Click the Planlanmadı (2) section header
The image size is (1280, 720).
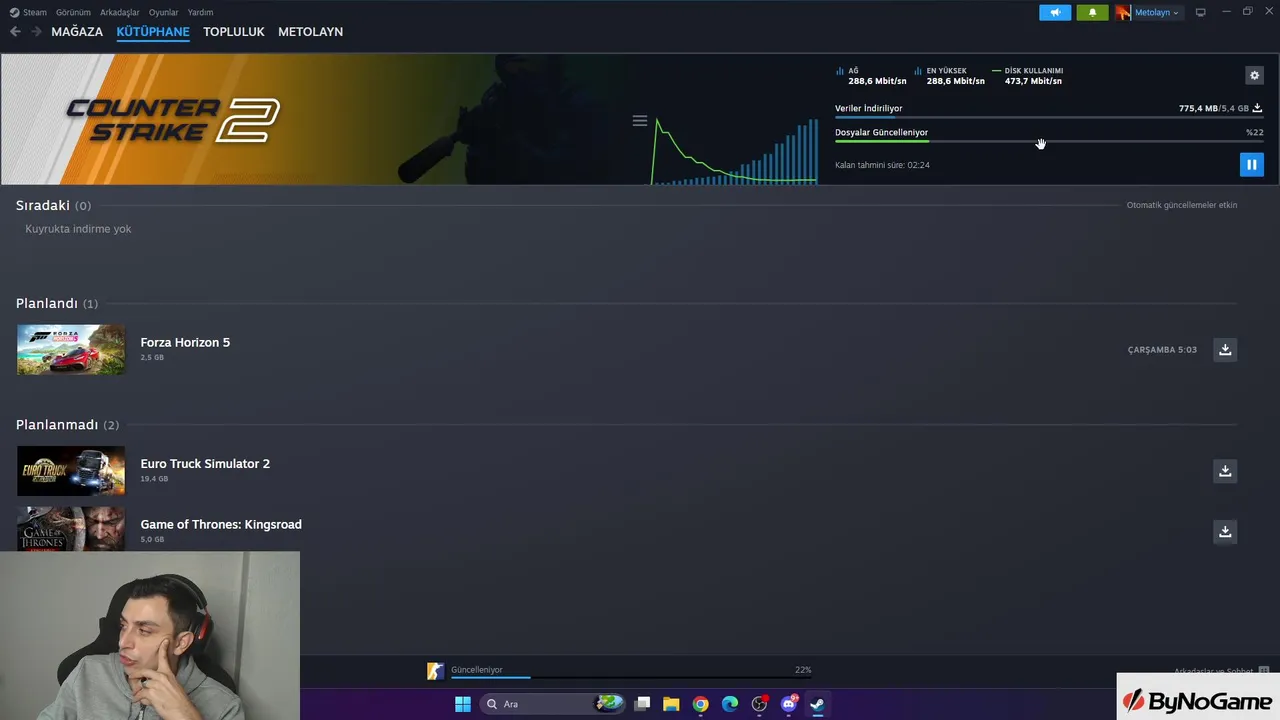tap(67, 425)
